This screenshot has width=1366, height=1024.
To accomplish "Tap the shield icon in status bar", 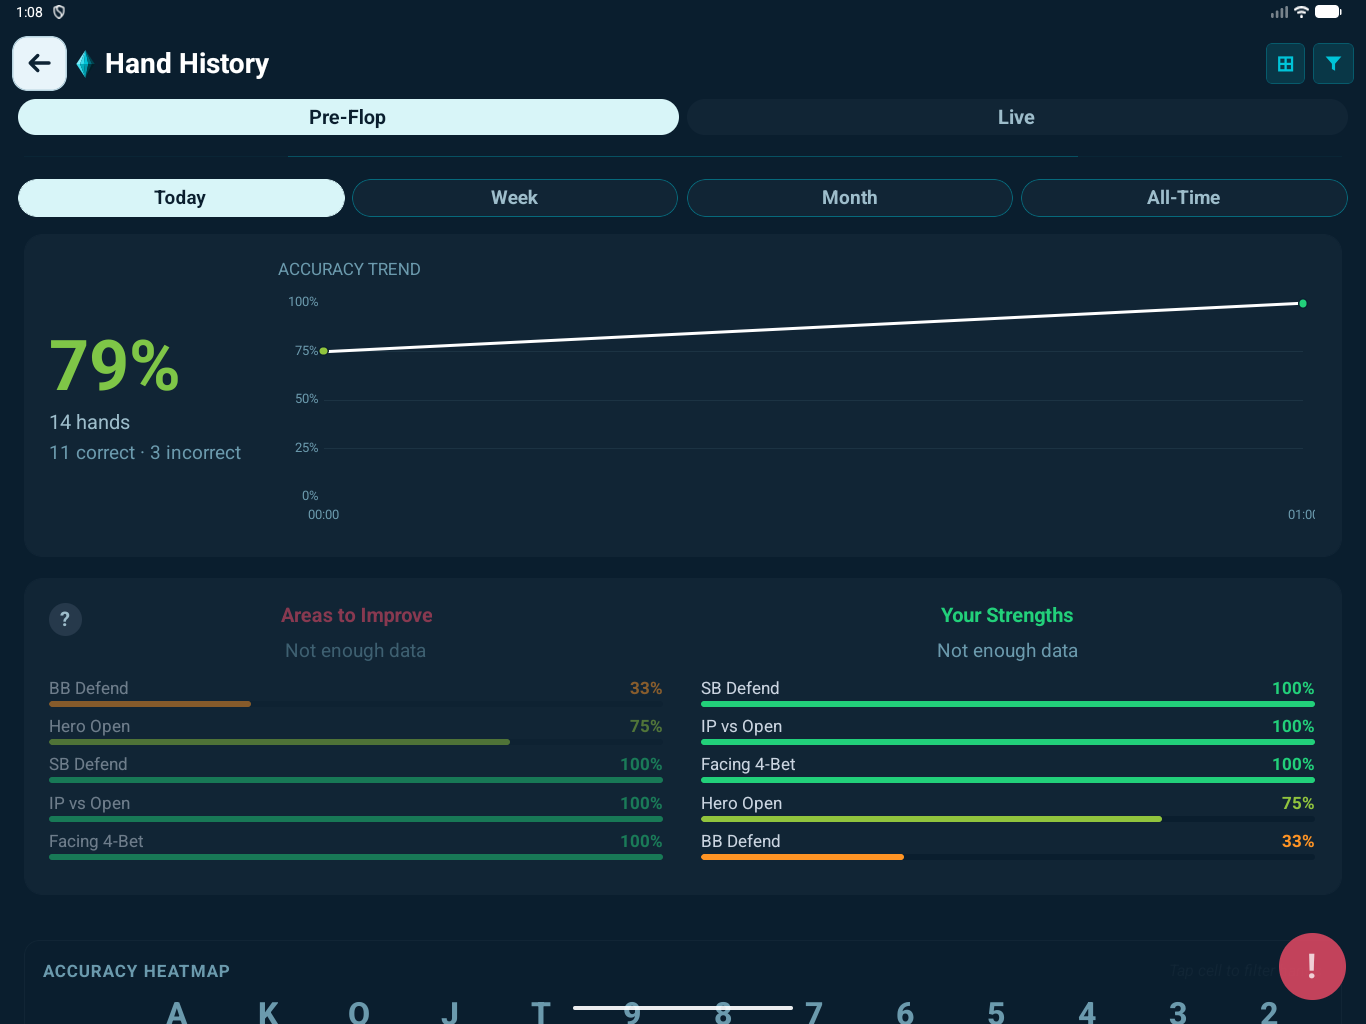I will point(59,12).
